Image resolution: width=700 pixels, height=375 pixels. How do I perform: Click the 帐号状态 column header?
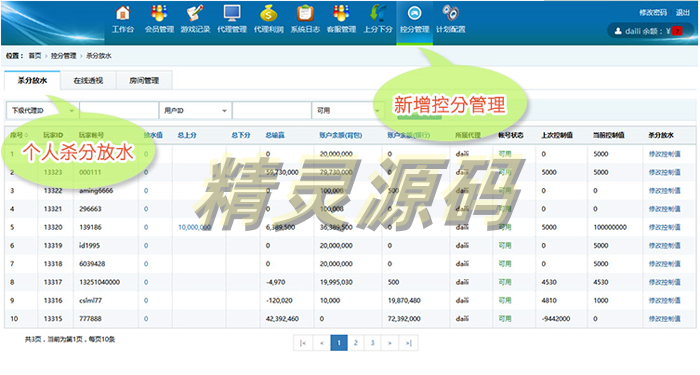(511, 135)
